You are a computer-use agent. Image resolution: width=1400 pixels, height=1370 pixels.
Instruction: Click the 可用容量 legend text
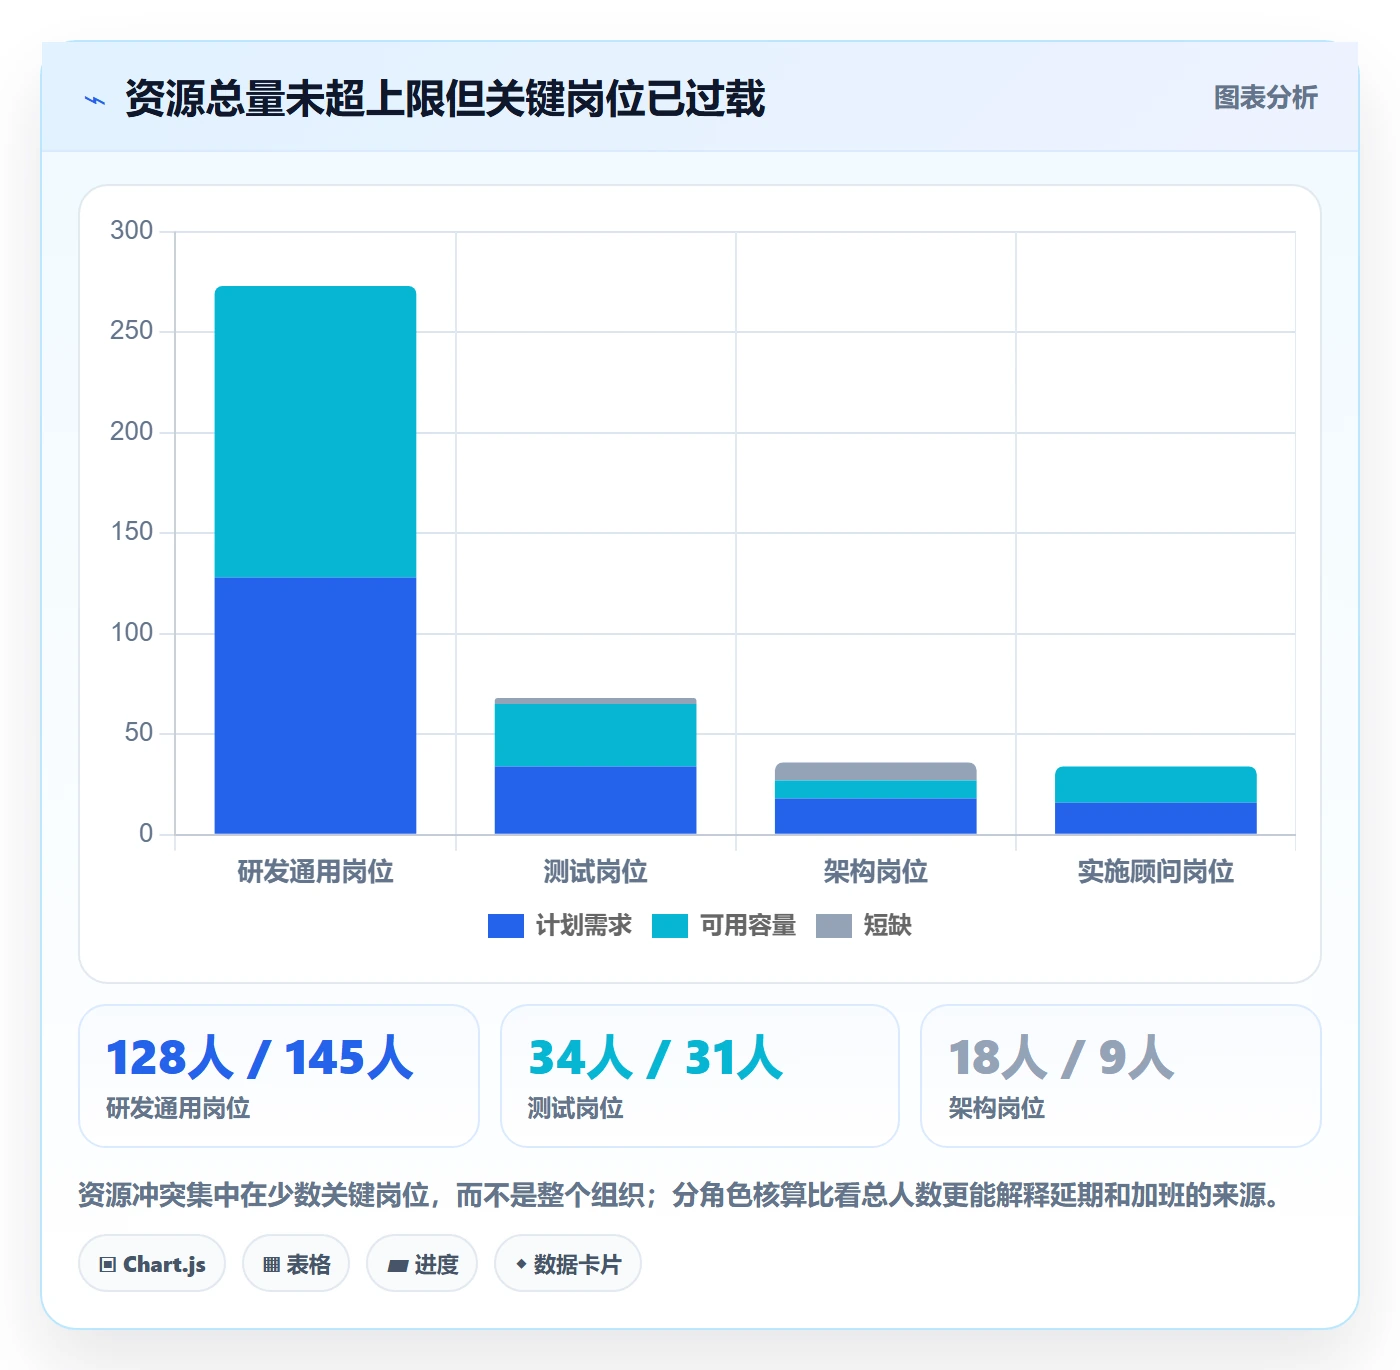pyautogui.click(x=747, y=925)
